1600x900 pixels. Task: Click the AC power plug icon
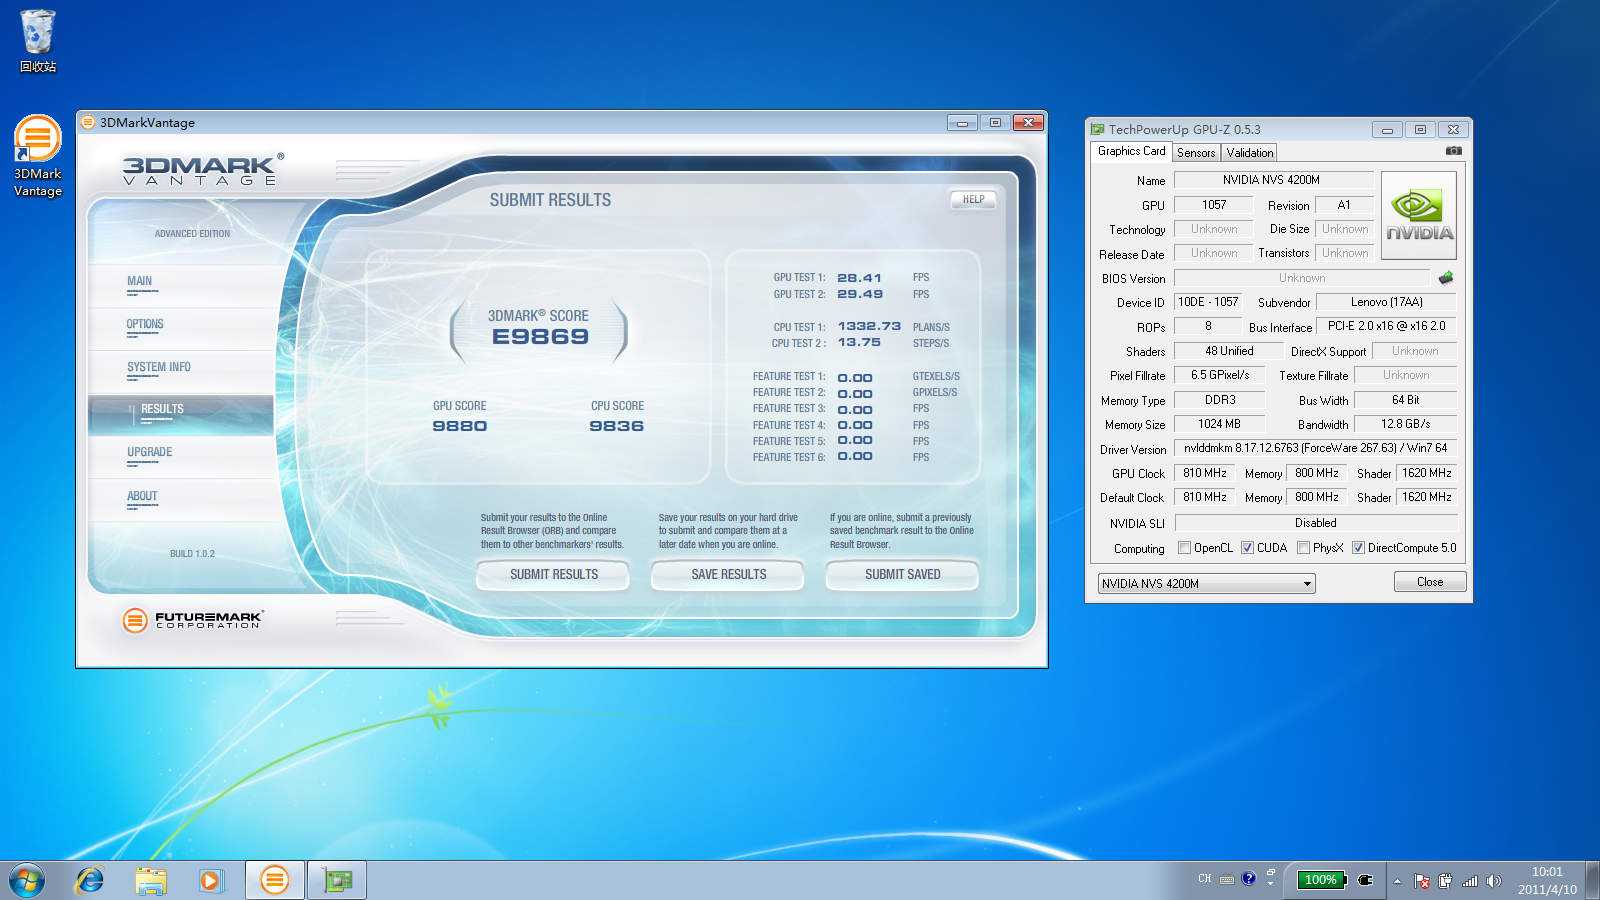point(1366,880)
